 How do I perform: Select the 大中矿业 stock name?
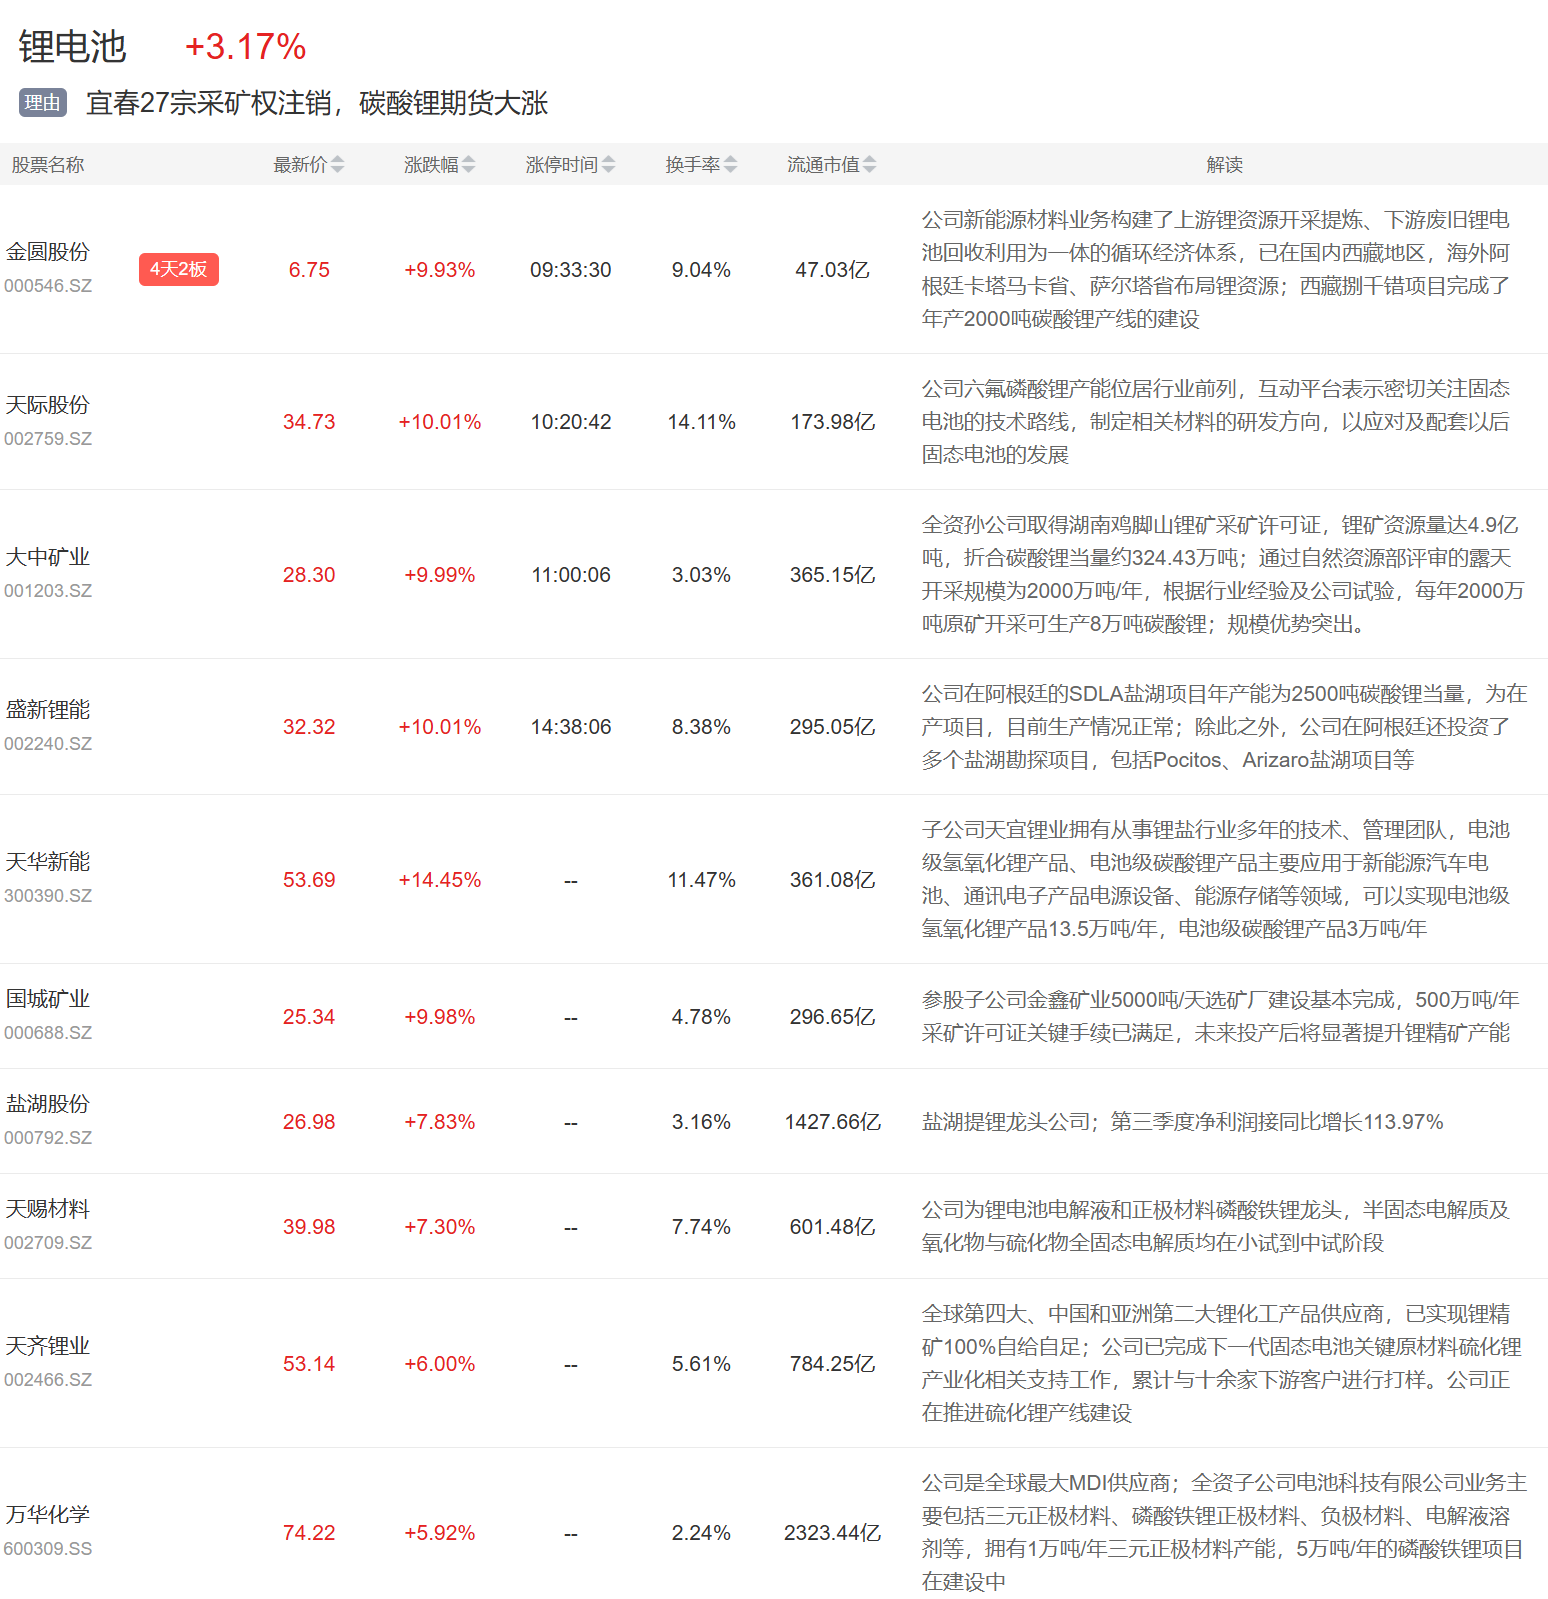pos(48,557)
